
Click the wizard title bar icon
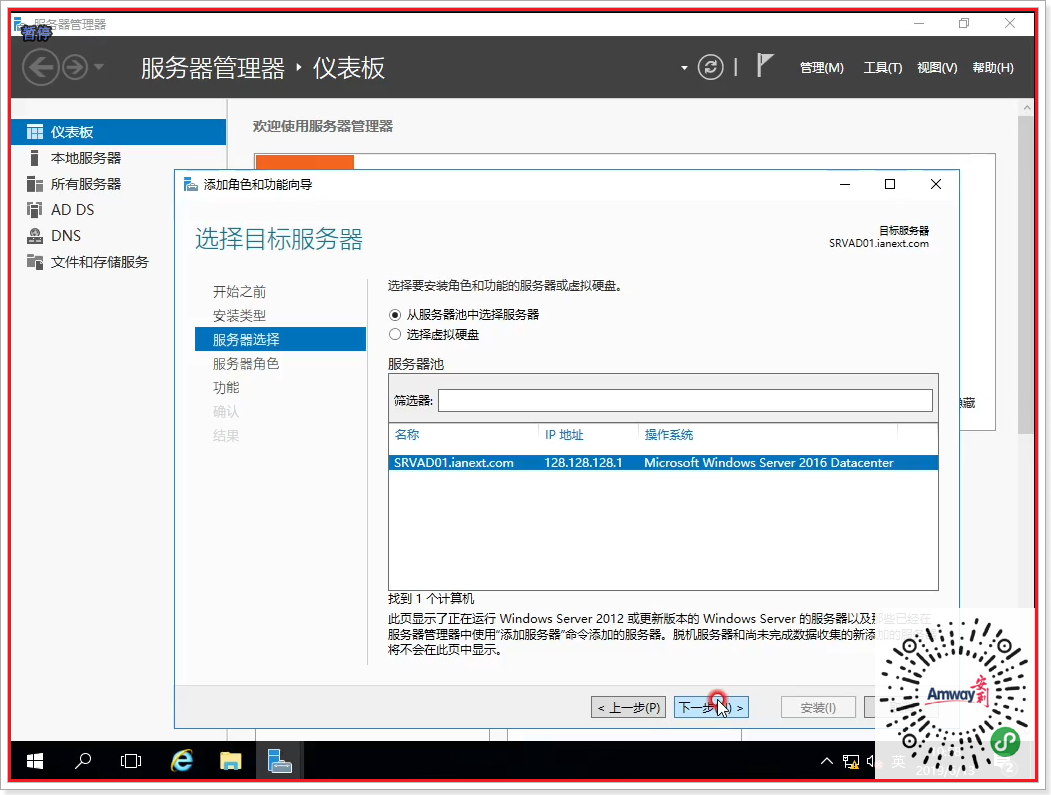pos(190,184)
